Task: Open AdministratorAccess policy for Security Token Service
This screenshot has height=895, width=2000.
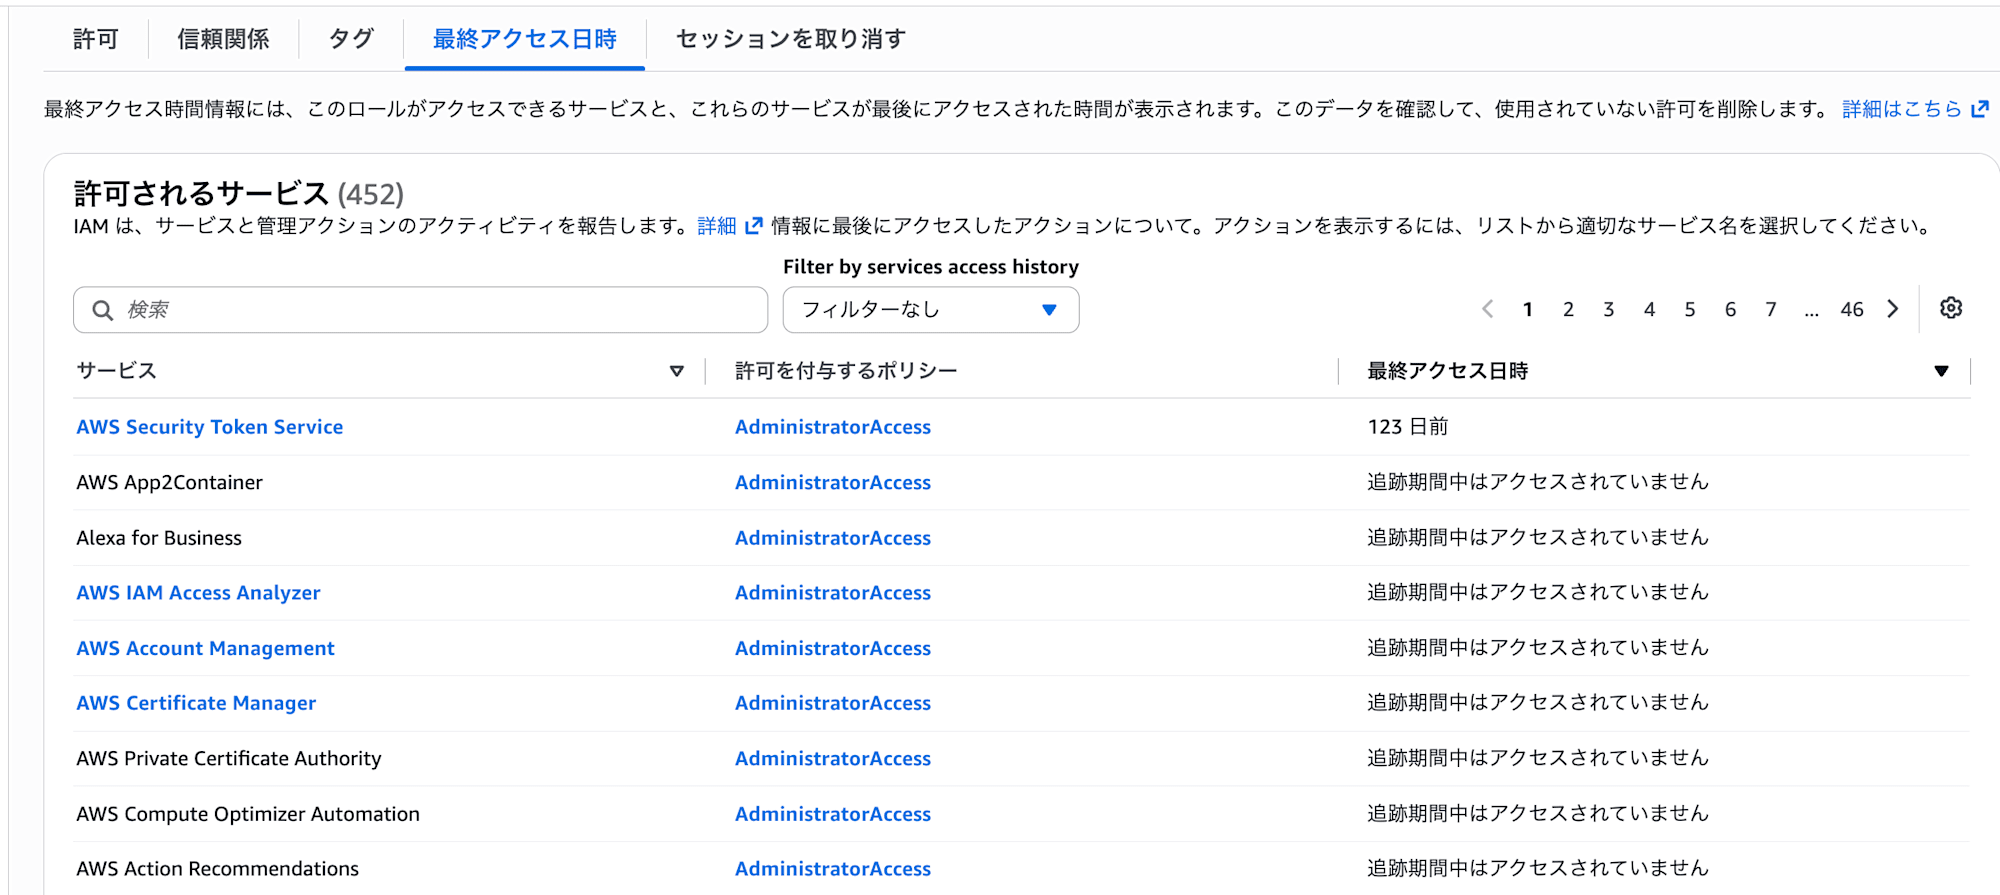Action: [x=833, y=427]
